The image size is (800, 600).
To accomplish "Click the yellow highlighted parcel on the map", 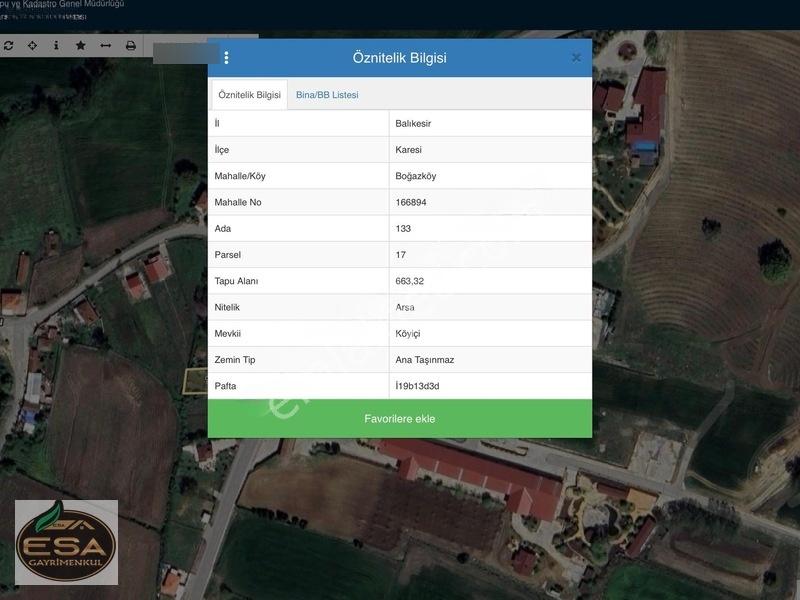I will click(x=195, y=381).
